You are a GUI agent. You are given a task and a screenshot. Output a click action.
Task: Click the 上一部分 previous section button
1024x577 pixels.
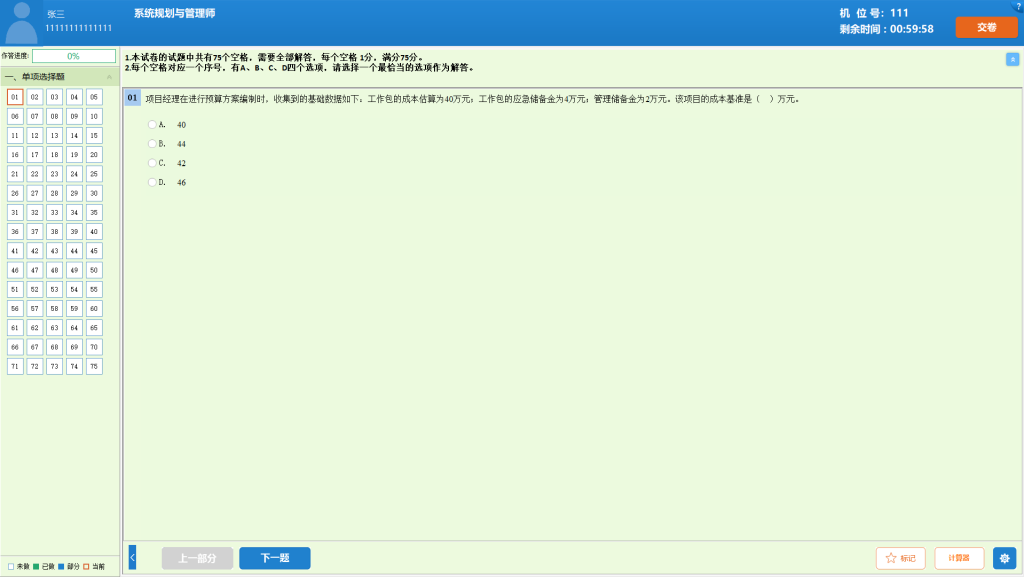[197, 558]
